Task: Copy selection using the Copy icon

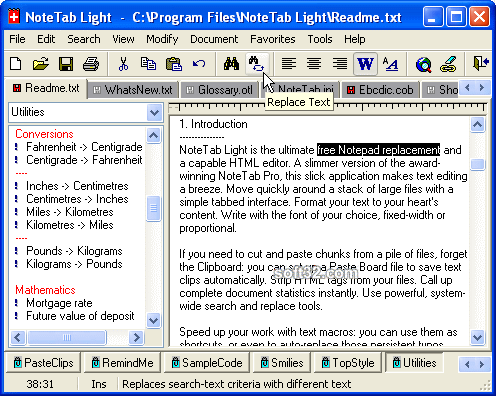Action: click(148, 63)
